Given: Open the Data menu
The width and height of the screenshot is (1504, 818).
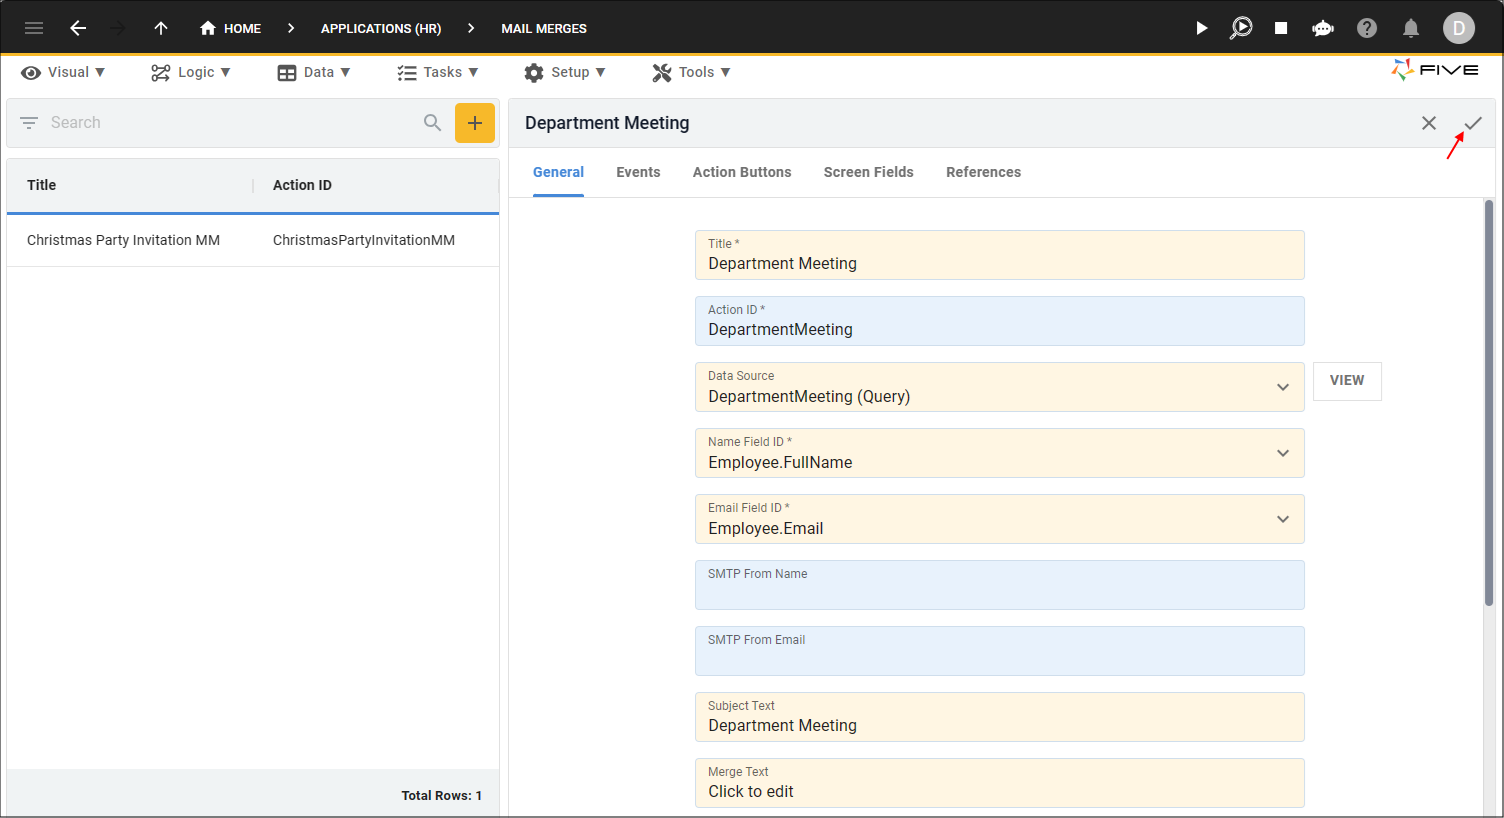Looking at the screenshot, I should coord(314,72).
